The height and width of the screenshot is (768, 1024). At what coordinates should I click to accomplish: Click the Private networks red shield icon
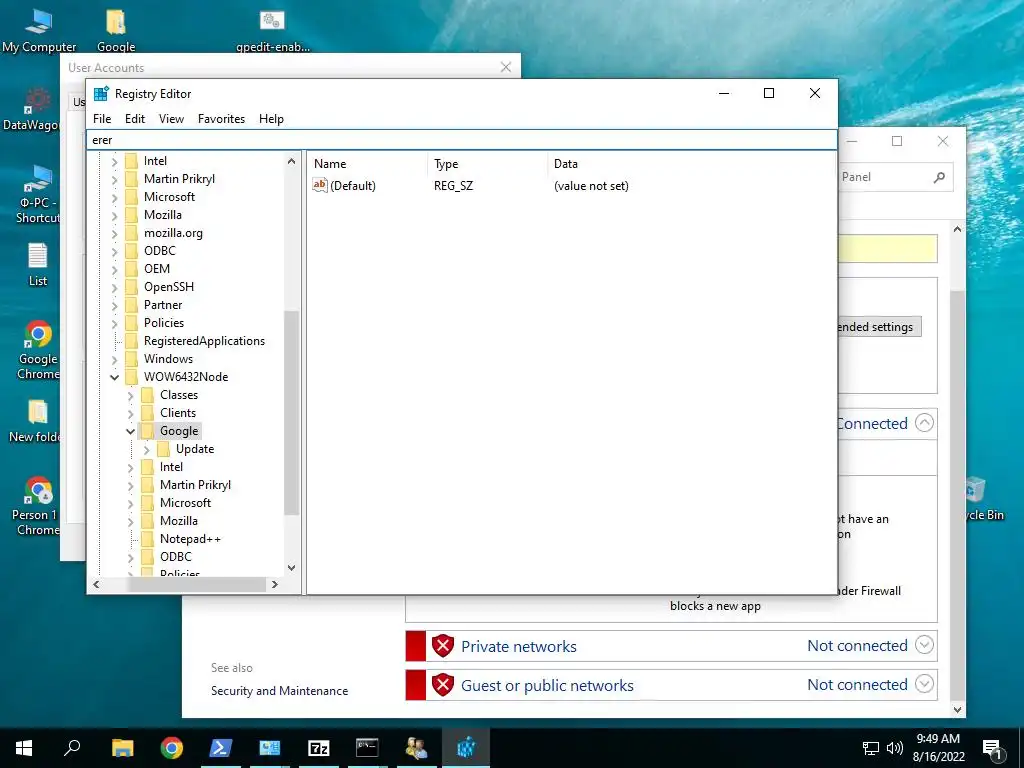point(443,646)
